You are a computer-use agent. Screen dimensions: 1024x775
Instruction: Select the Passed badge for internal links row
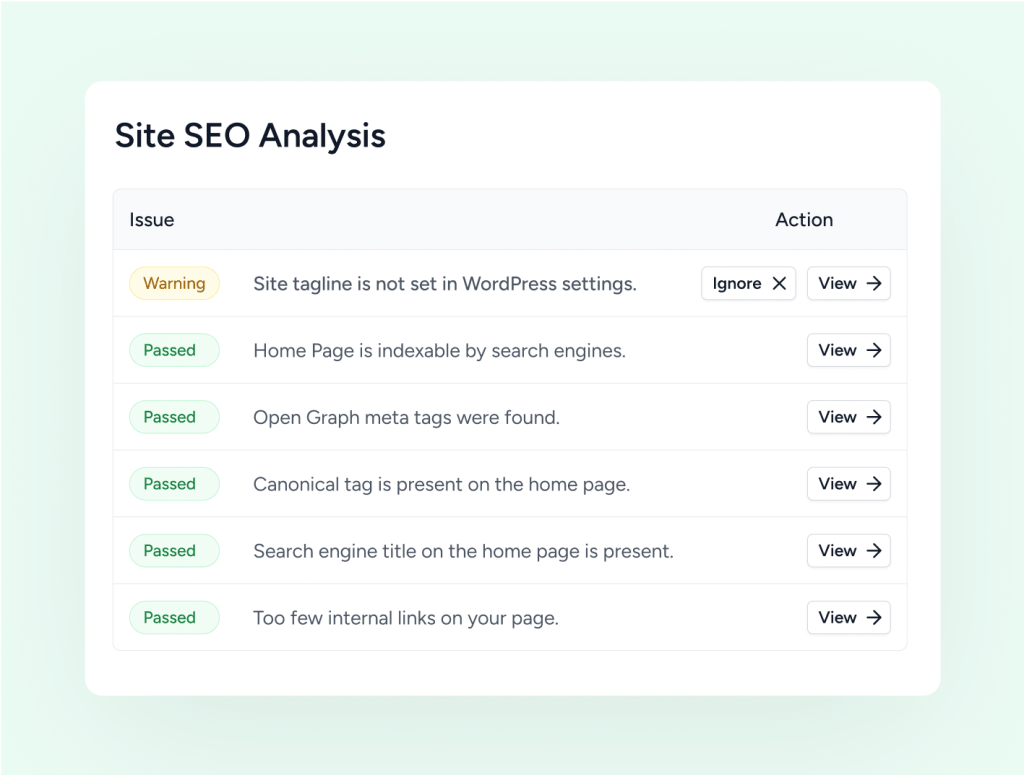pos(174,617)
